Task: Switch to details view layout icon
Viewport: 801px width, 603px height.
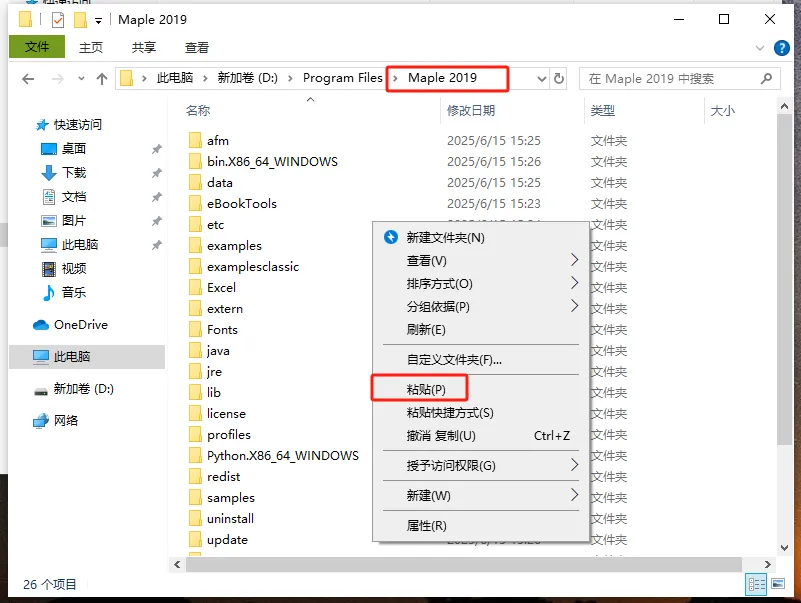Action: pos(756,585)
